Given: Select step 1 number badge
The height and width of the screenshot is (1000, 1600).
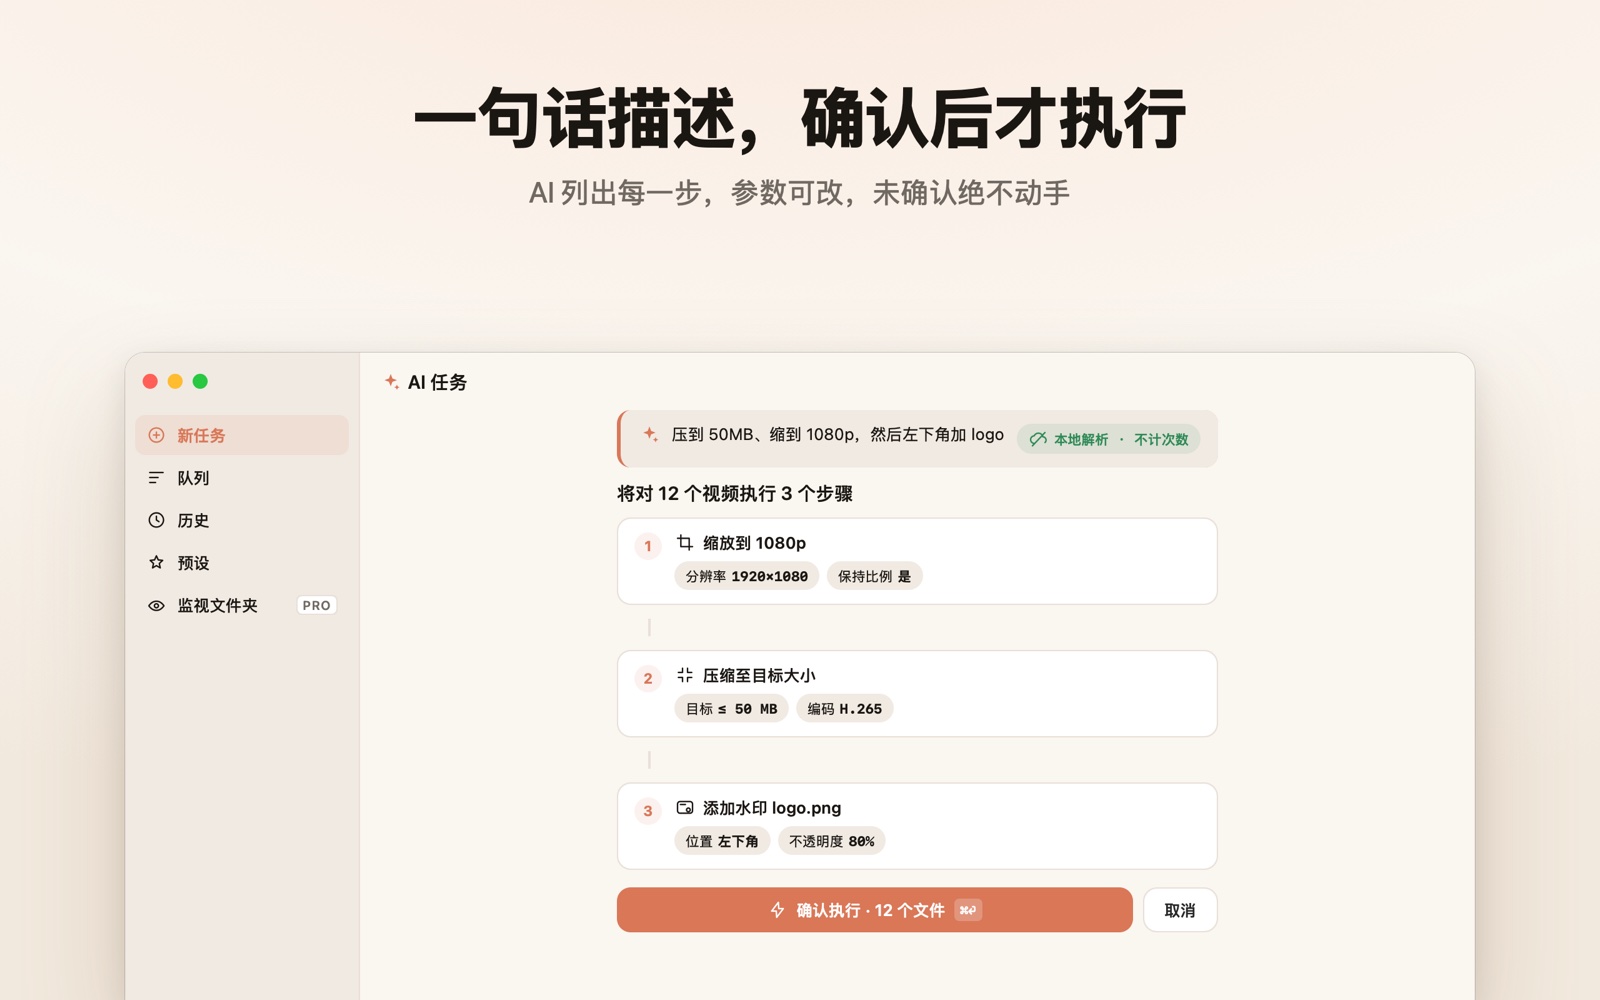Looking at the screenshot, I should (648, 546).
